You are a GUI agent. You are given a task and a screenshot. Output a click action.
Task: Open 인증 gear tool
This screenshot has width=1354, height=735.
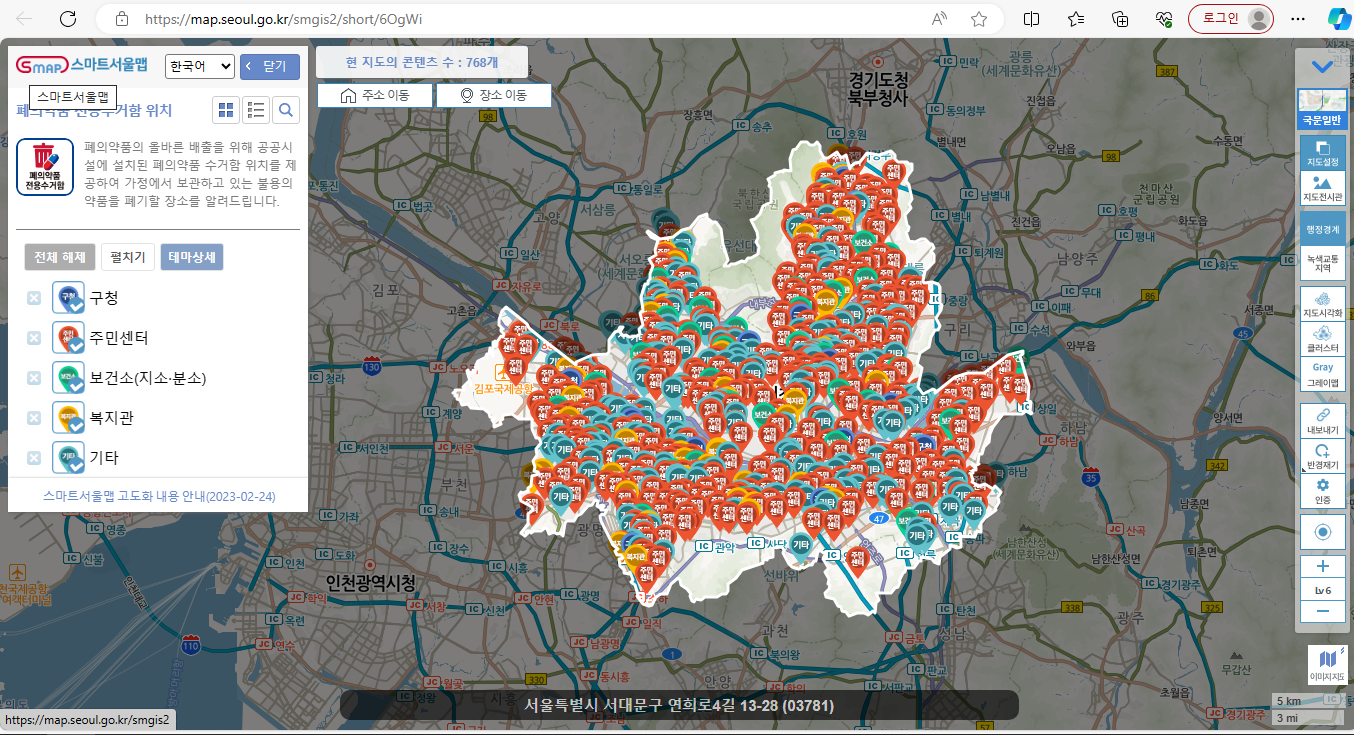pyautogui.click(x=1322, y=491)
